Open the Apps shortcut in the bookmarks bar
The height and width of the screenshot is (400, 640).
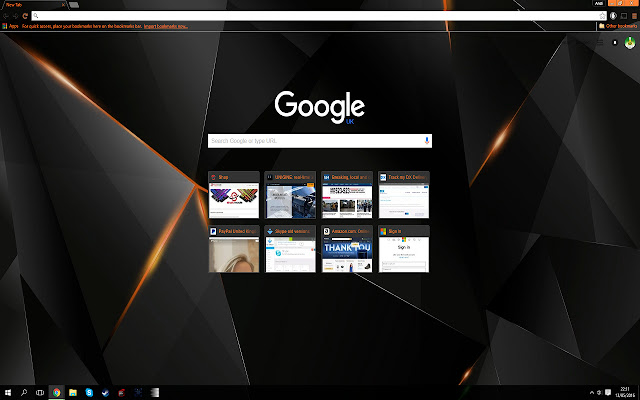pos(10,26)
